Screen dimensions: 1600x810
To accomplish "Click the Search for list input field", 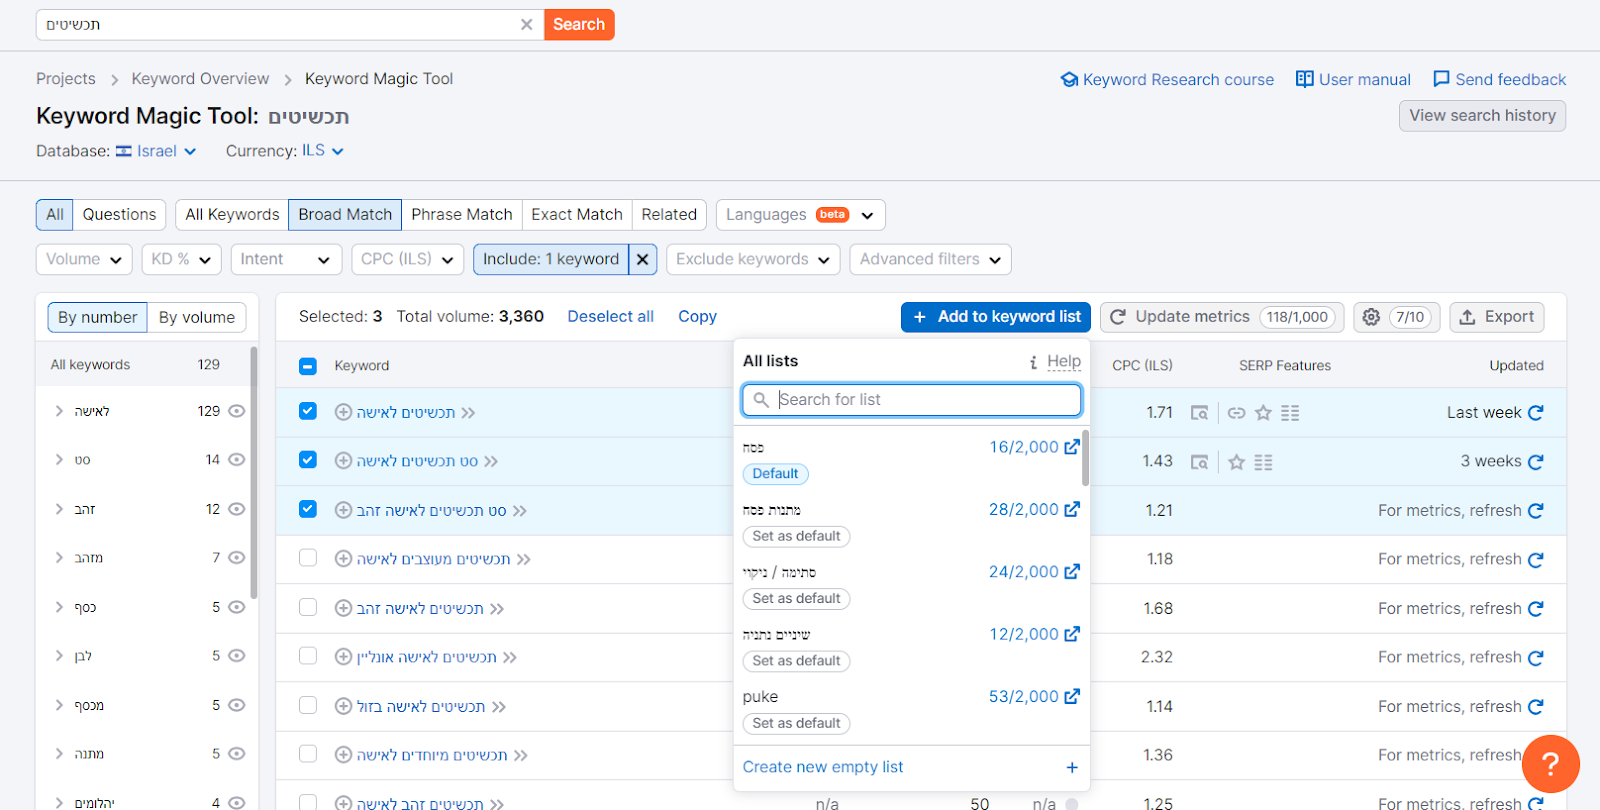I will click(x=911, y=400).
